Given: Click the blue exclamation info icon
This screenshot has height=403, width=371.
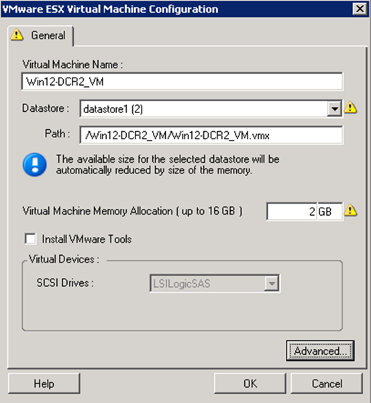Looking at the screenshot, I should (x=35, y=165).
